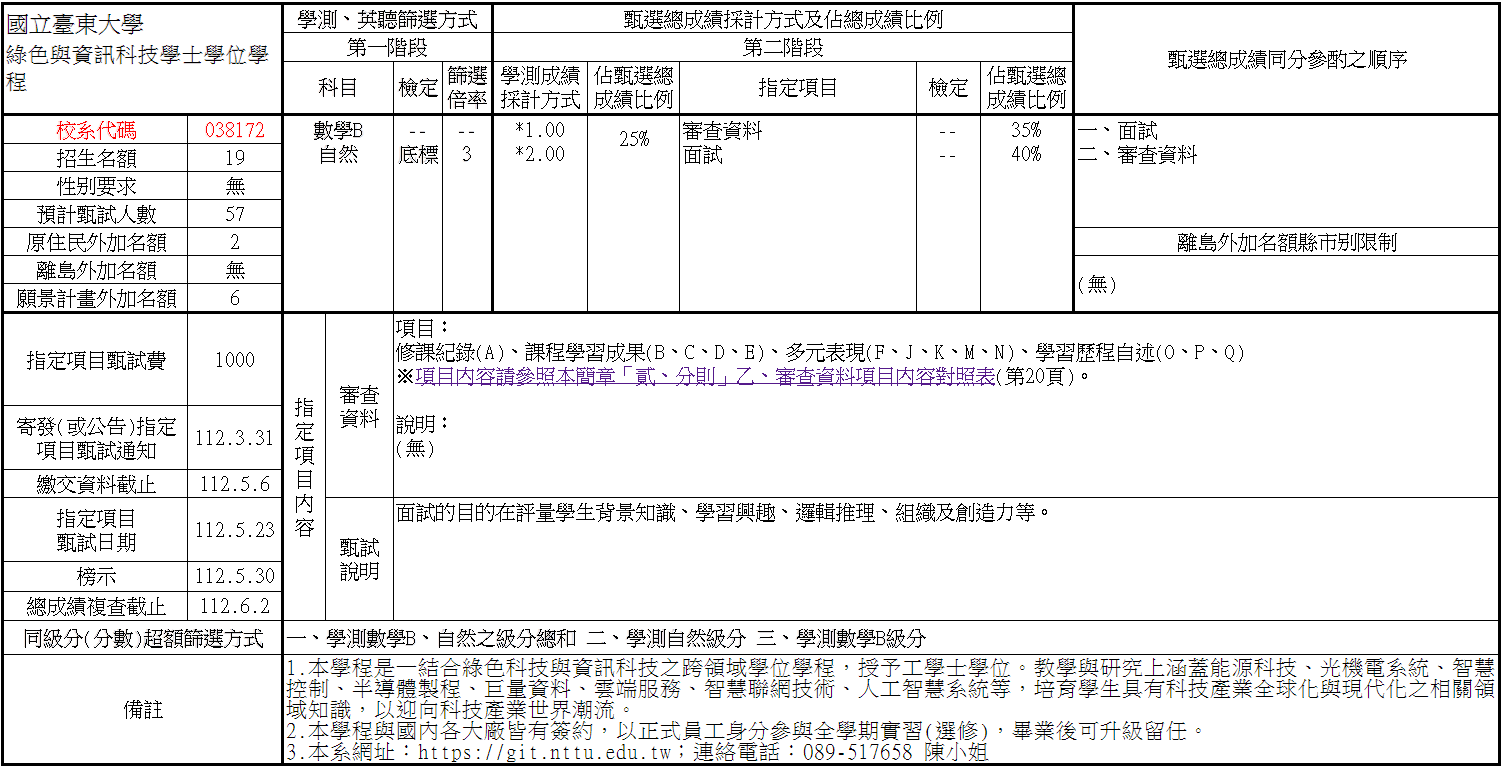1501x766 pixels.
Task: Click the 願景計畫外加名額 label
Action: [96, 298]
